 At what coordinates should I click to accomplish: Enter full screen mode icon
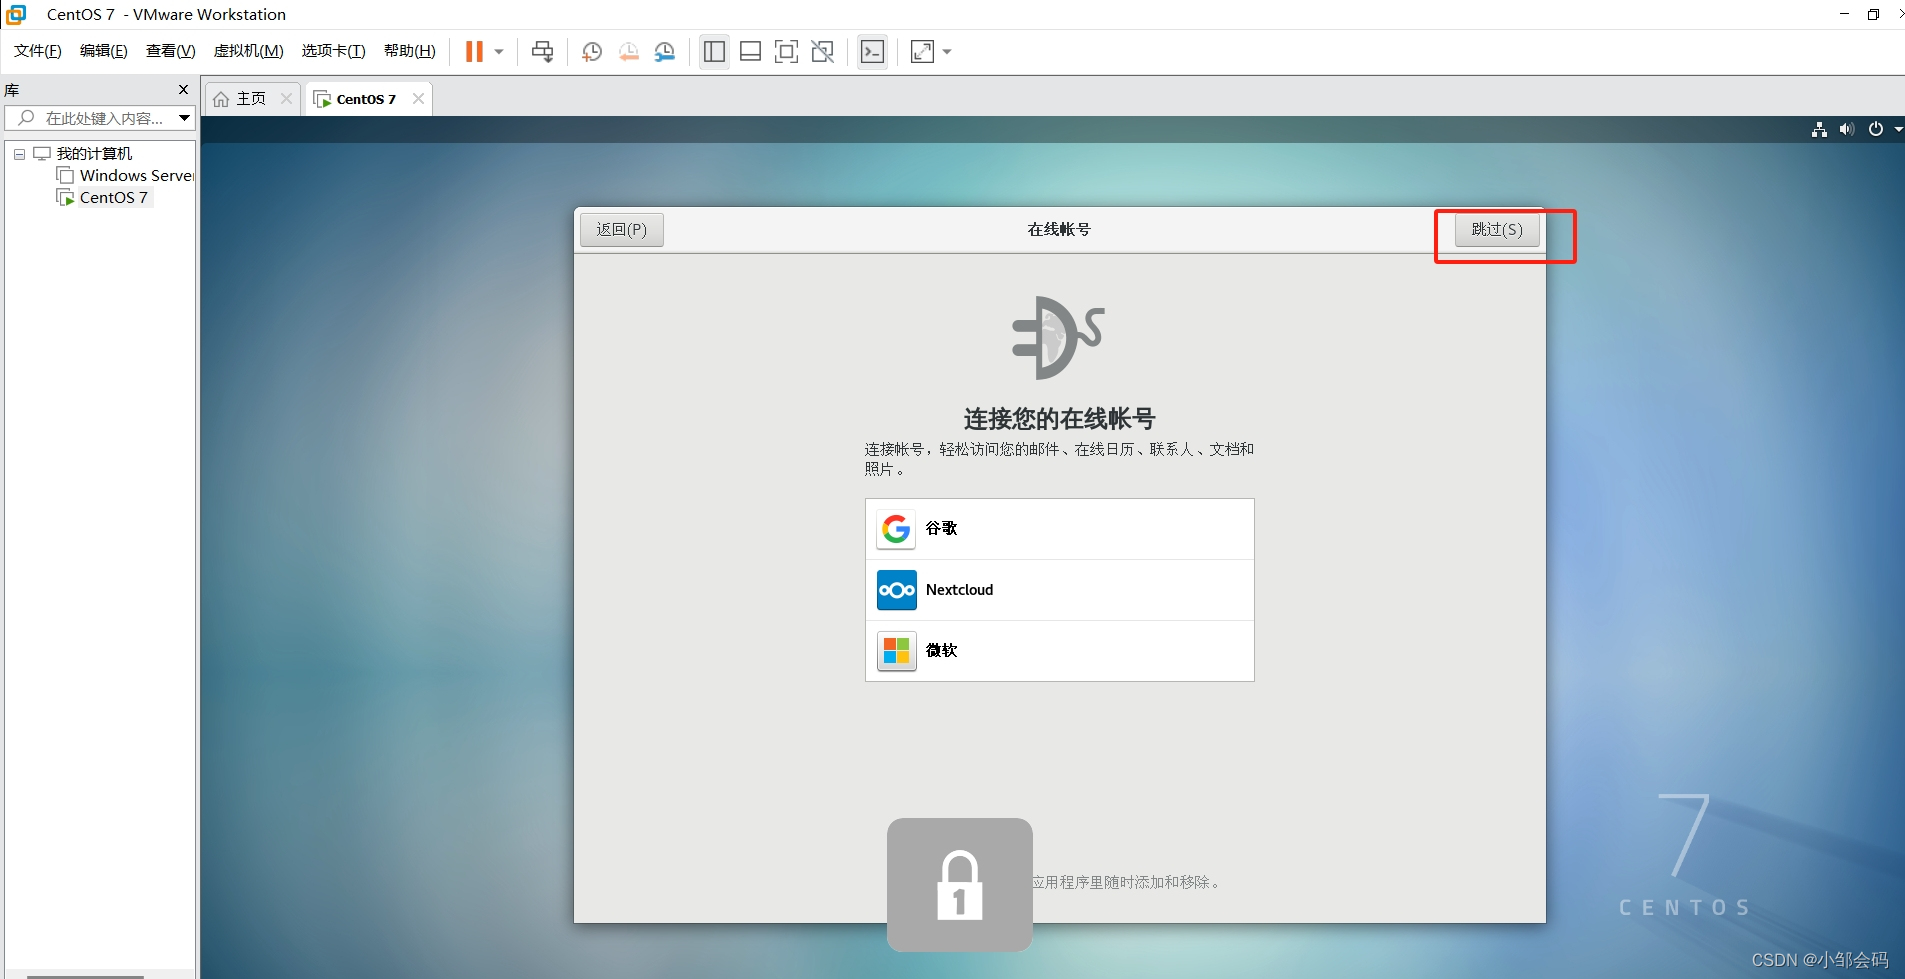pos(786,52)
